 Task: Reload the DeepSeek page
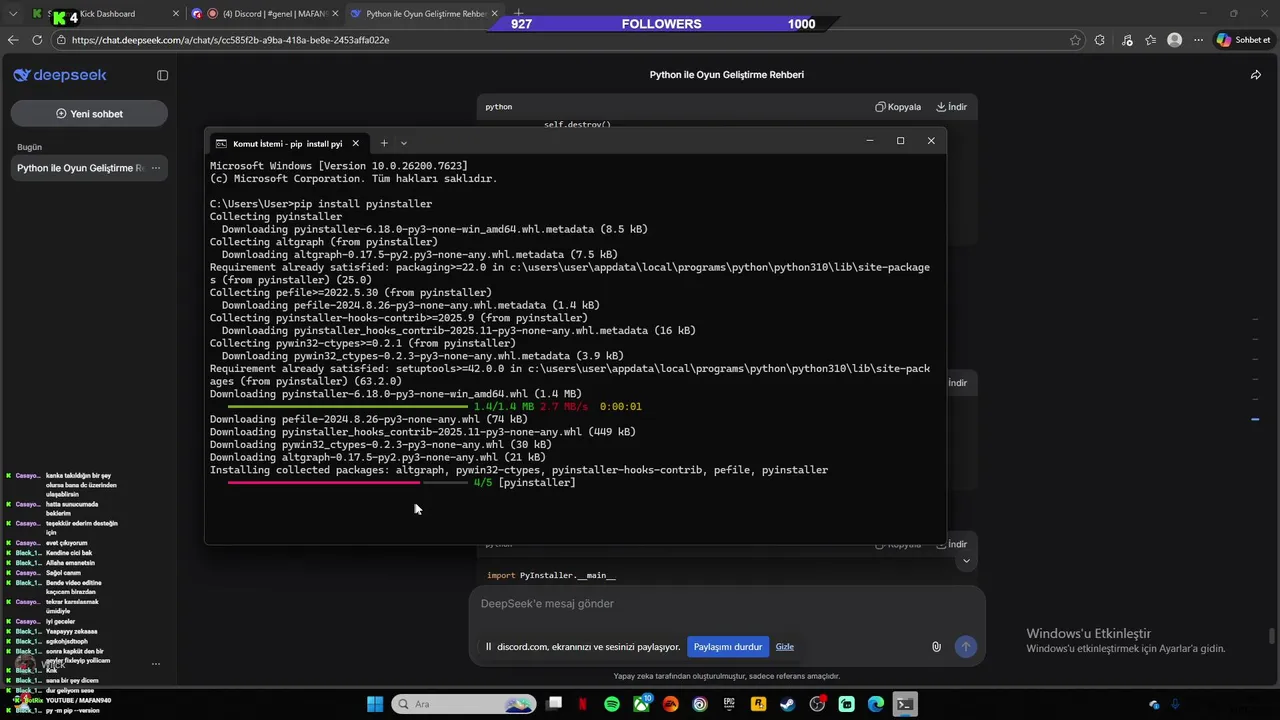pyautogui.click(x=37, y=40)
